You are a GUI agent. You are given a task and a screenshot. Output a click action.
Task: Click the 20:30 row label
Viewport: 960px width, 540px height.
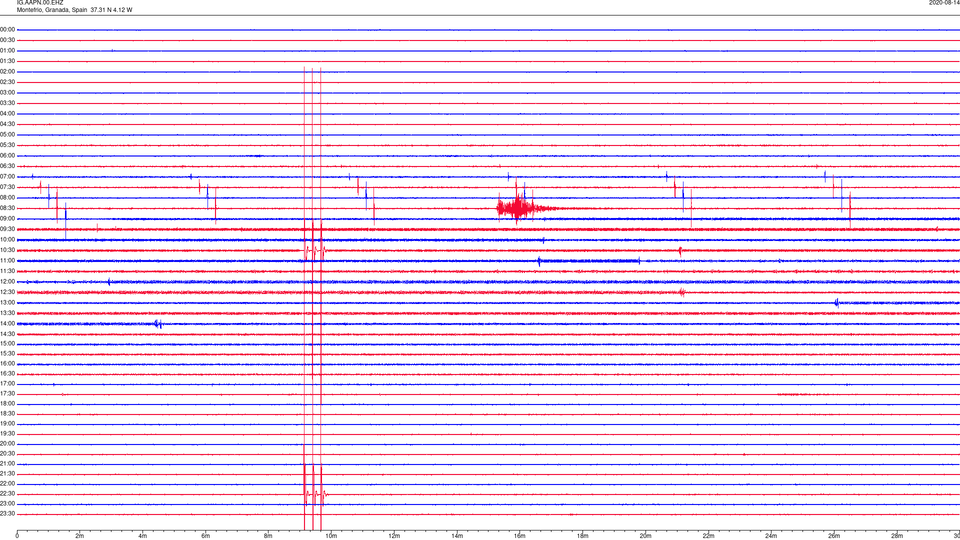tap(8, 454)
